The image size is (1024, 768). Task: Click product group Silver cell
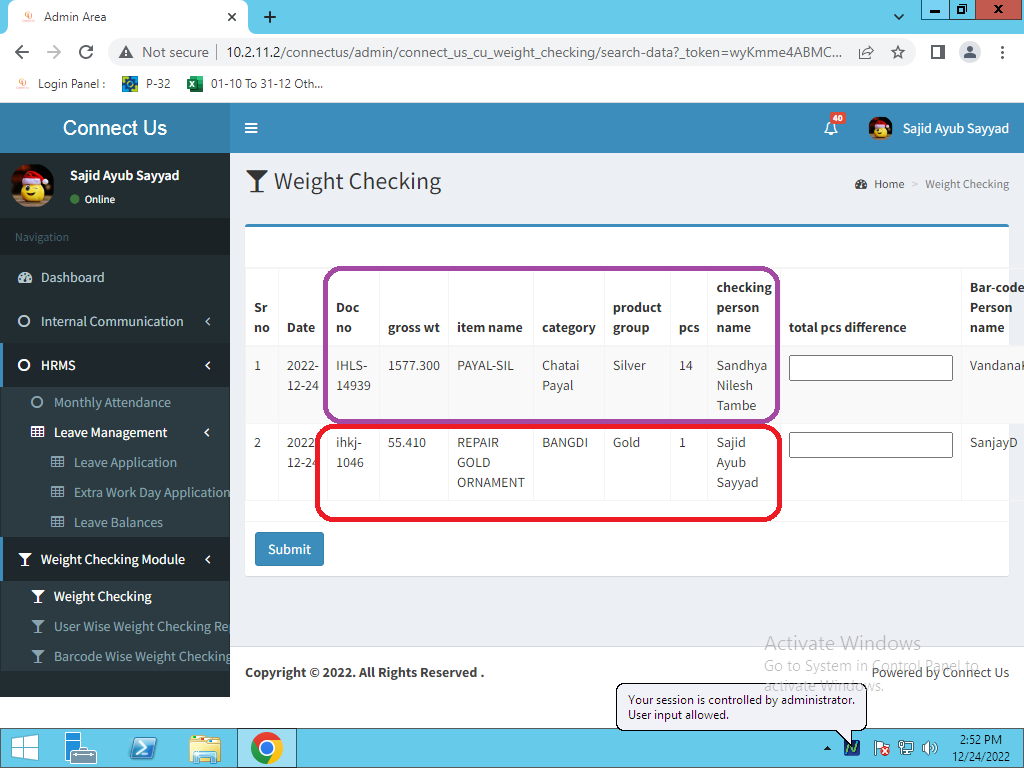tap(629, 365)
